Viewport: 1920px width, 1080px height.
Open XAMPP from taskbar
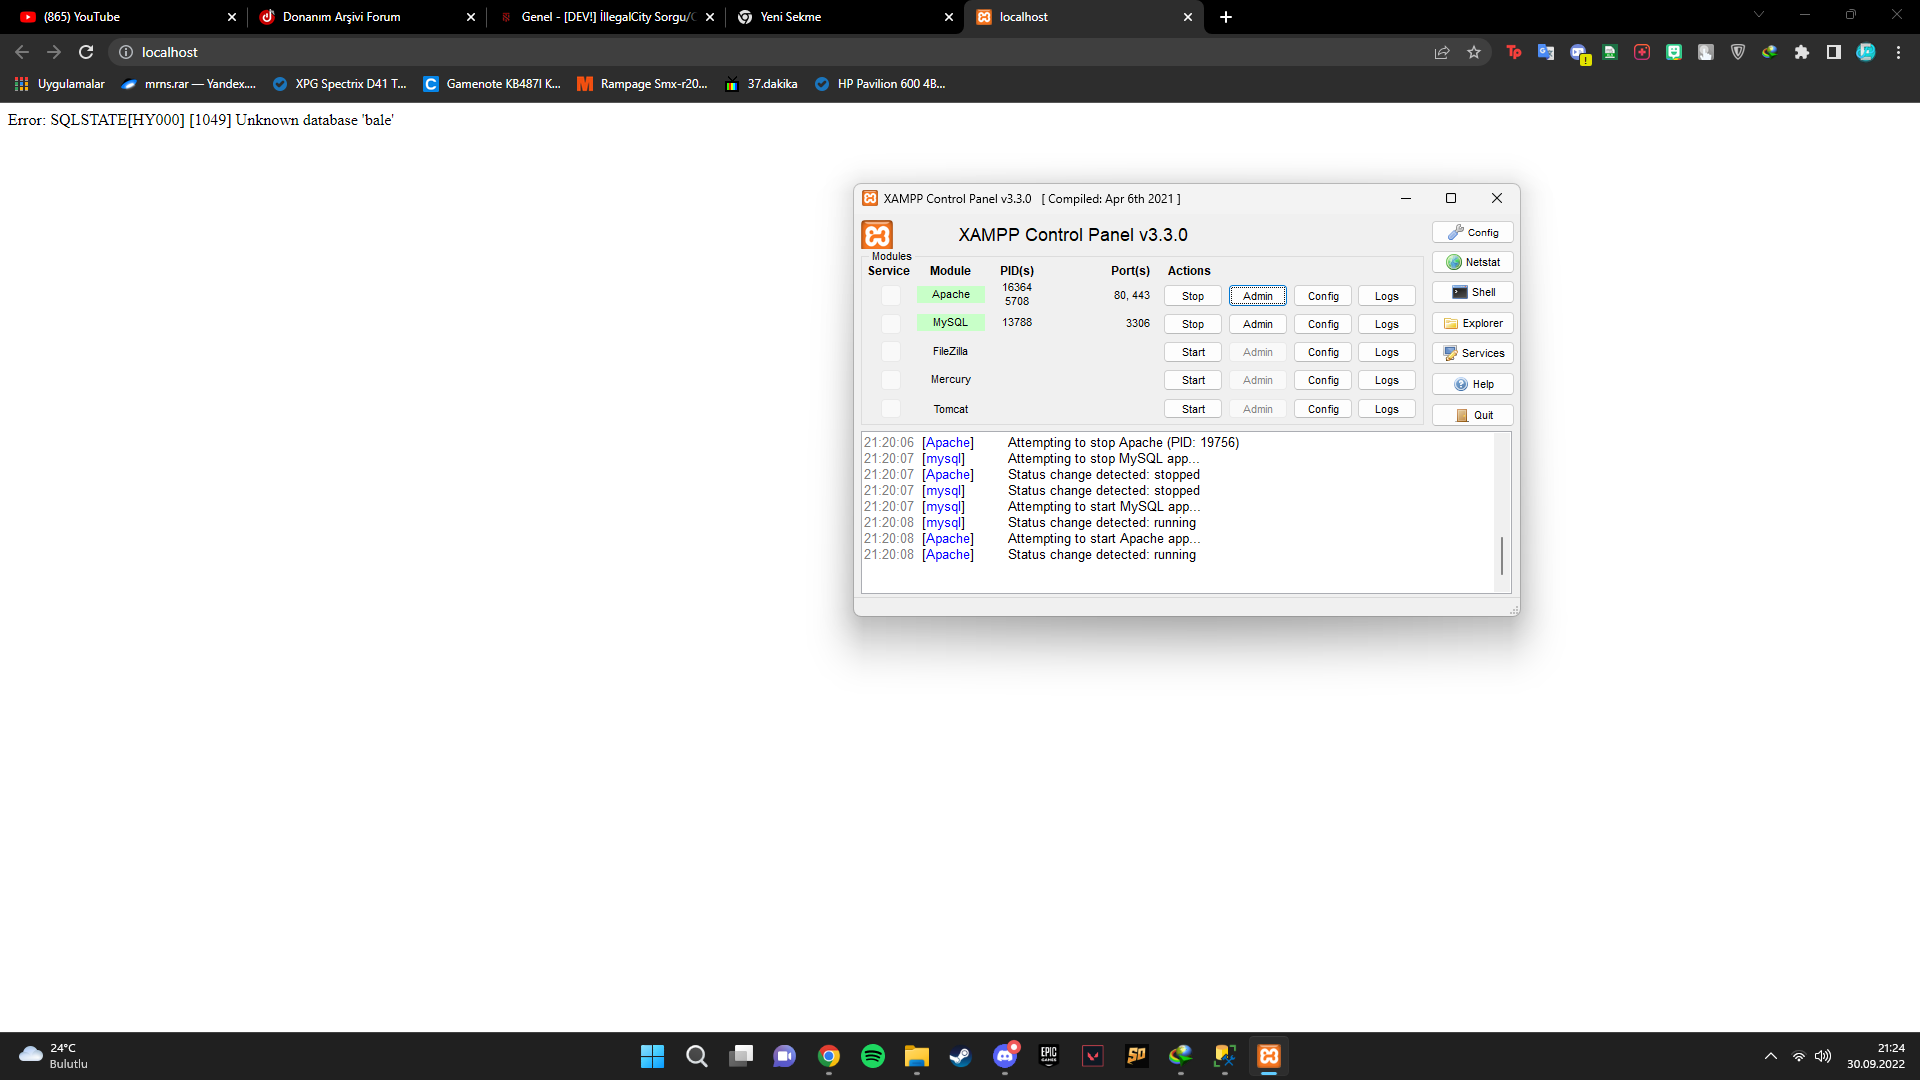1269,1056
